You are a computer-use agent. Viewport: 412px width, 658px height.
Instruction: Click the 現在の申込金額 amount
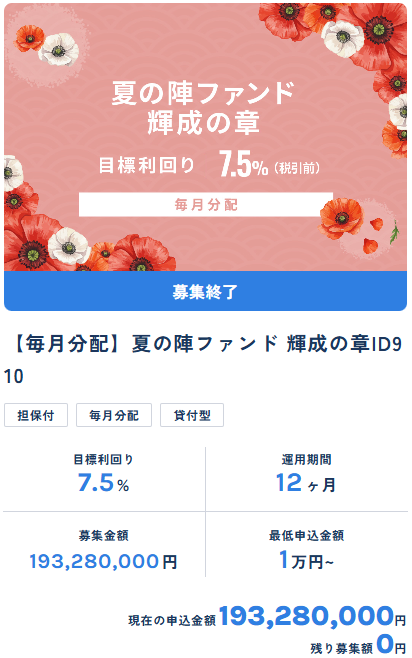tap(312, 616)
